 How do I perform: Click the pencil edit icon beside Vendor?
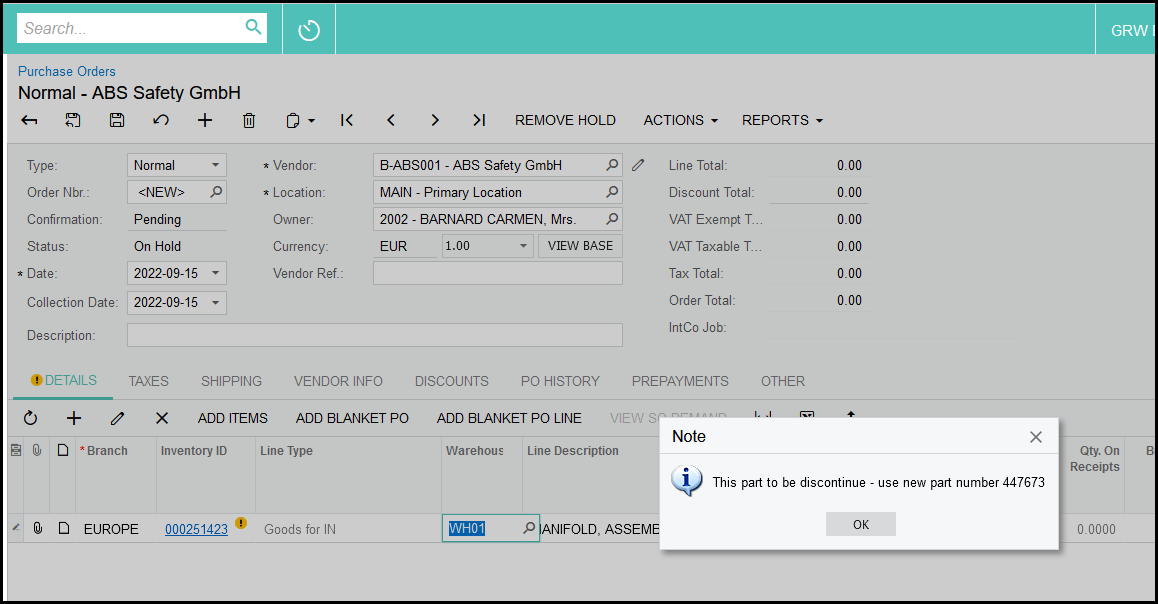click(x=638, y=165)
